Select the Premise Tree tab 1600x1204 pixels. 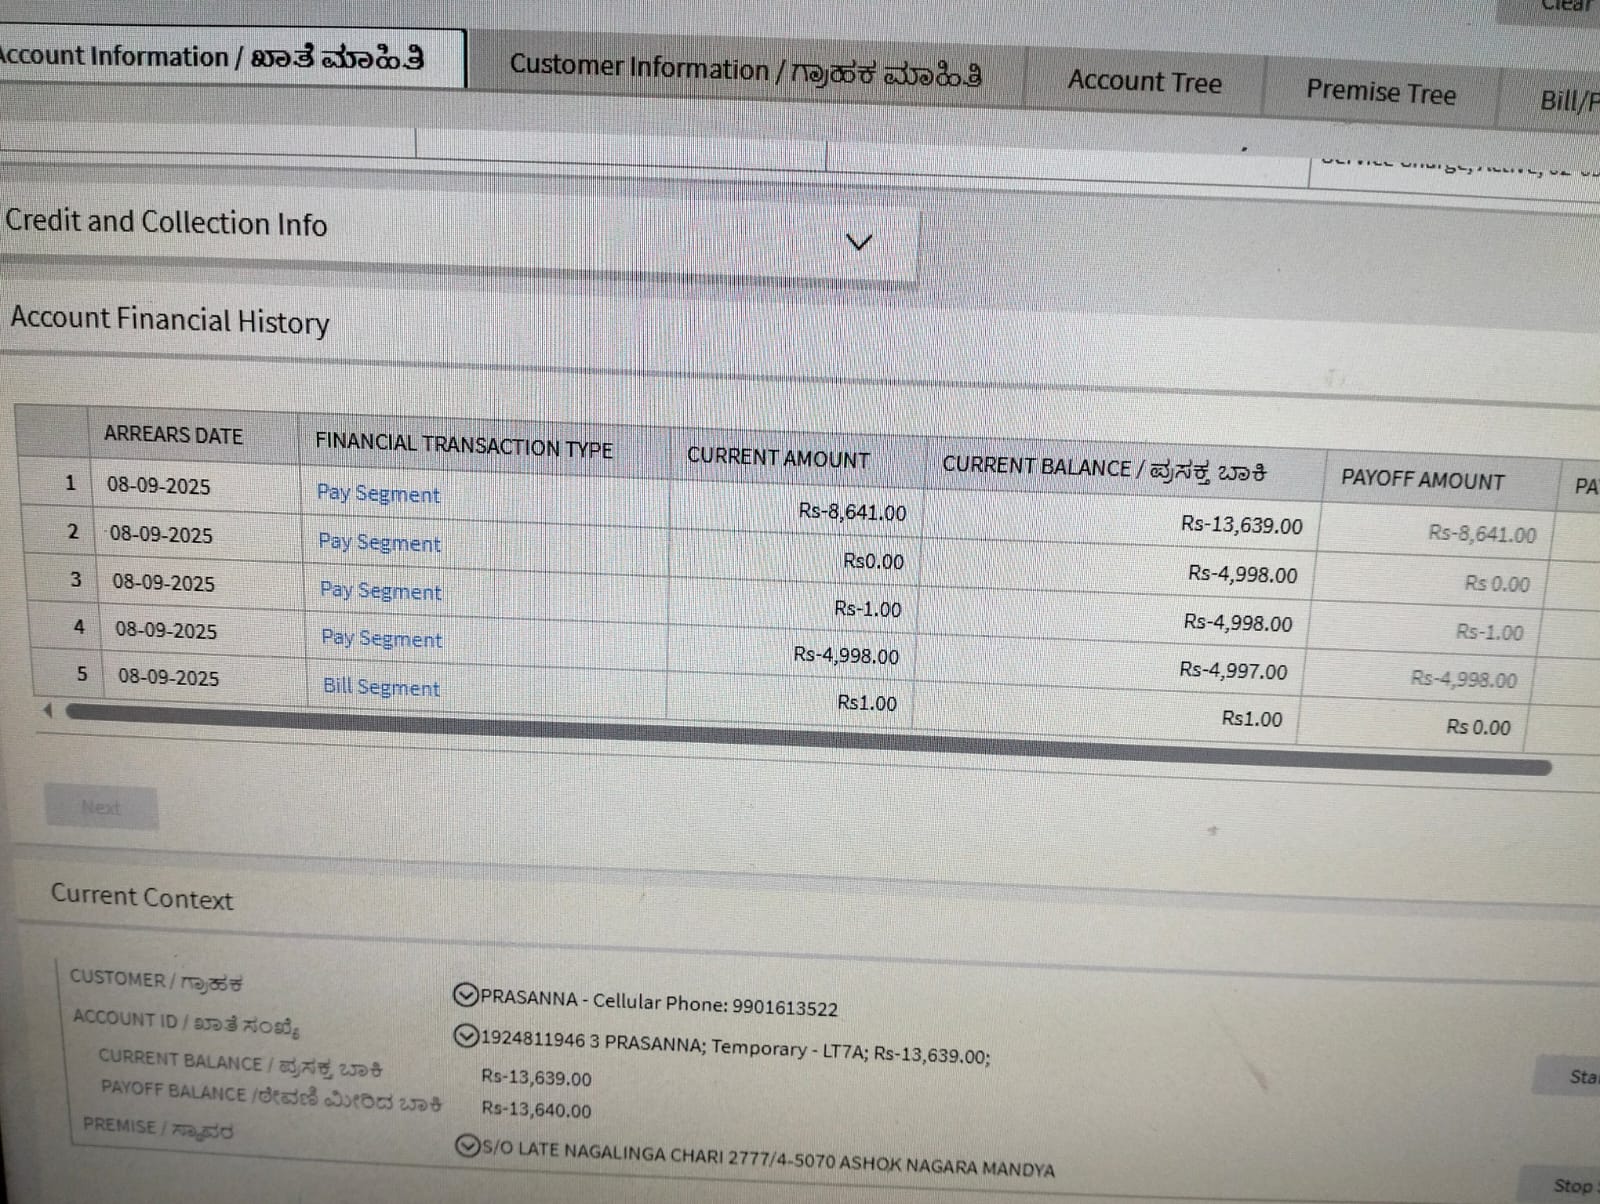tap(1380, 92)
